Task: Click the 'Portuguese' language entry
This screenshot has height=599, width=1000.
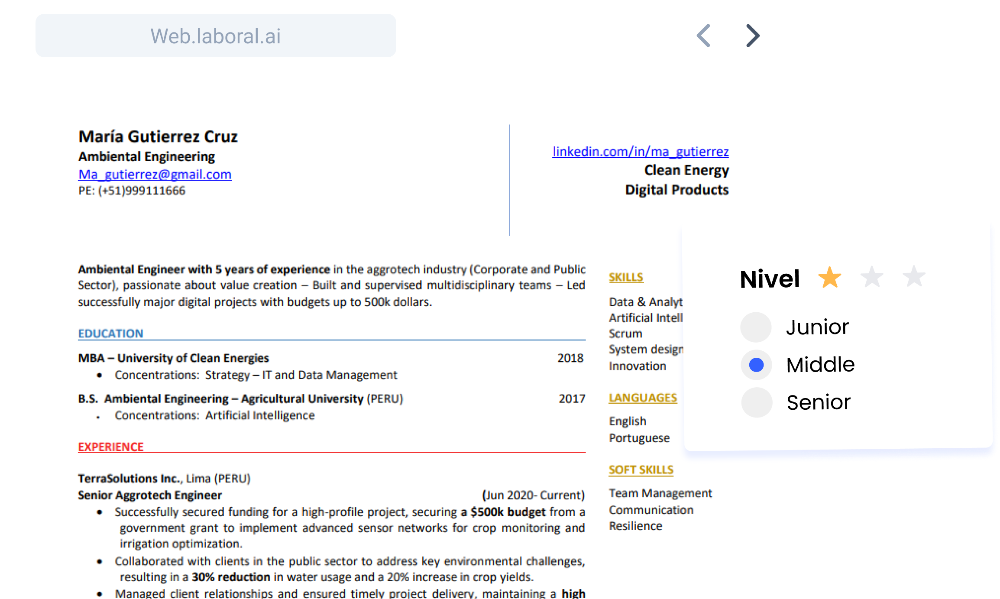Action: pos(639,438)
